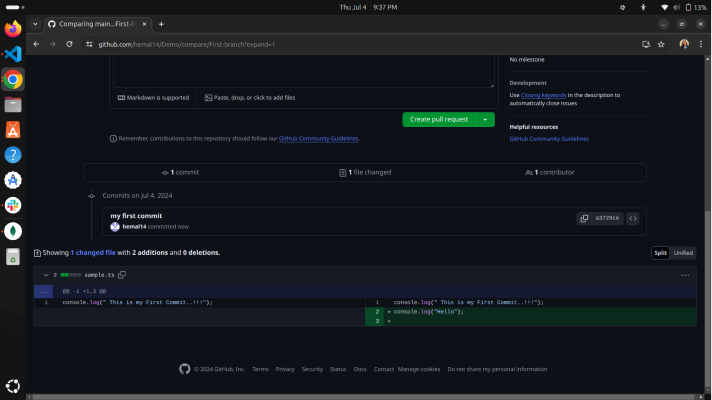Viewport: 712px width, 400px height.
Task: Select the 1 file changed tab
Action: [x=365, y=173]
